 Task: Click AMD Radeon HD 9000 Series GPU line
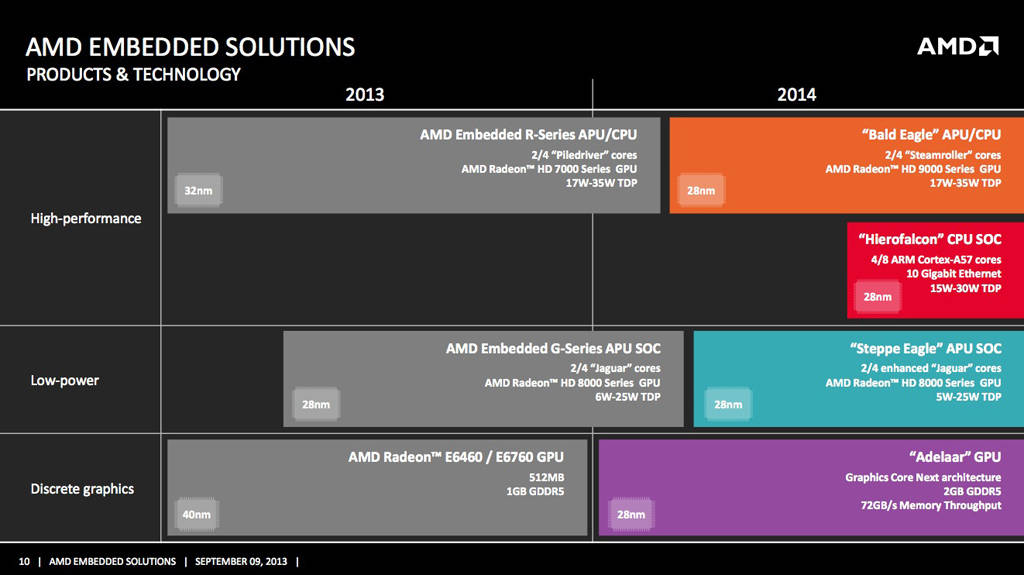[x=913, y=169]
